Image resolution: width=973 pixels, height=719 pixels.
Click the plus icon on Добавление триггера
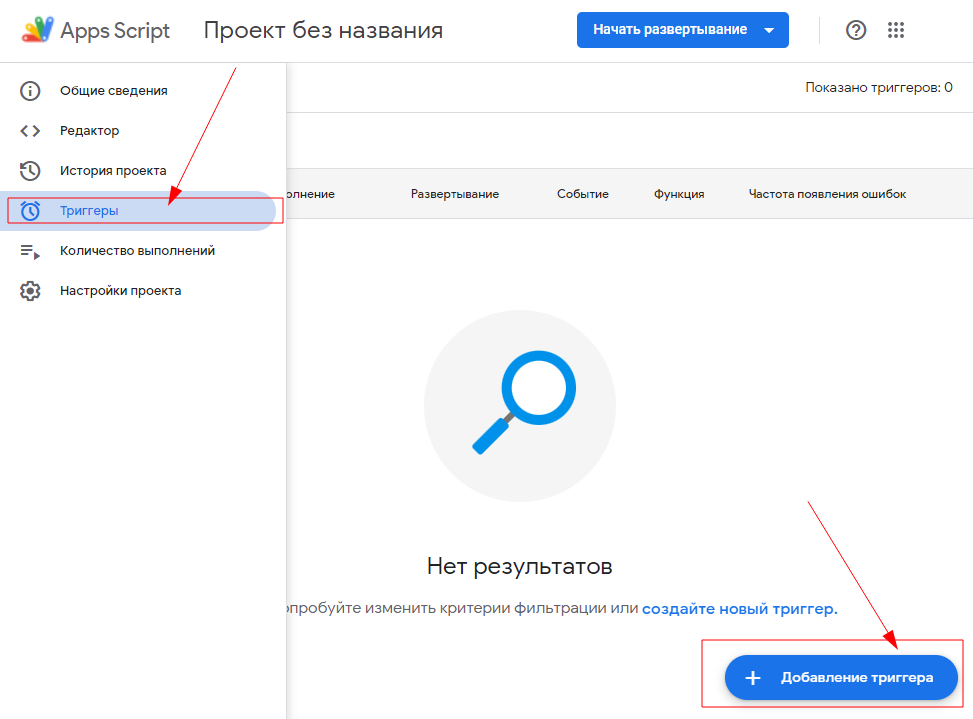[752, 677]
